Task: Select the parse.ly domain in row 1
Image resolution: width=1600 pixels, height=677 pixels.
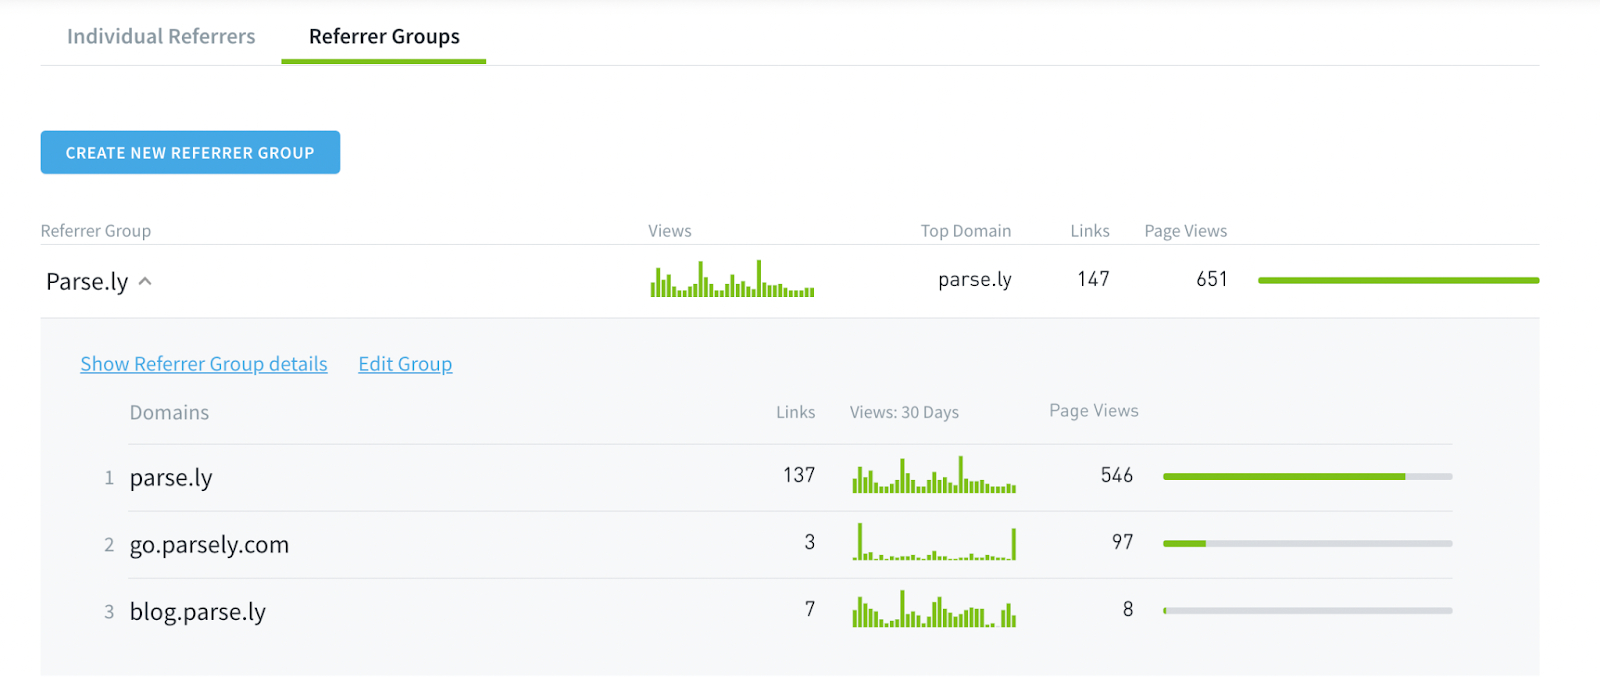Action: [x=171, y=478]
